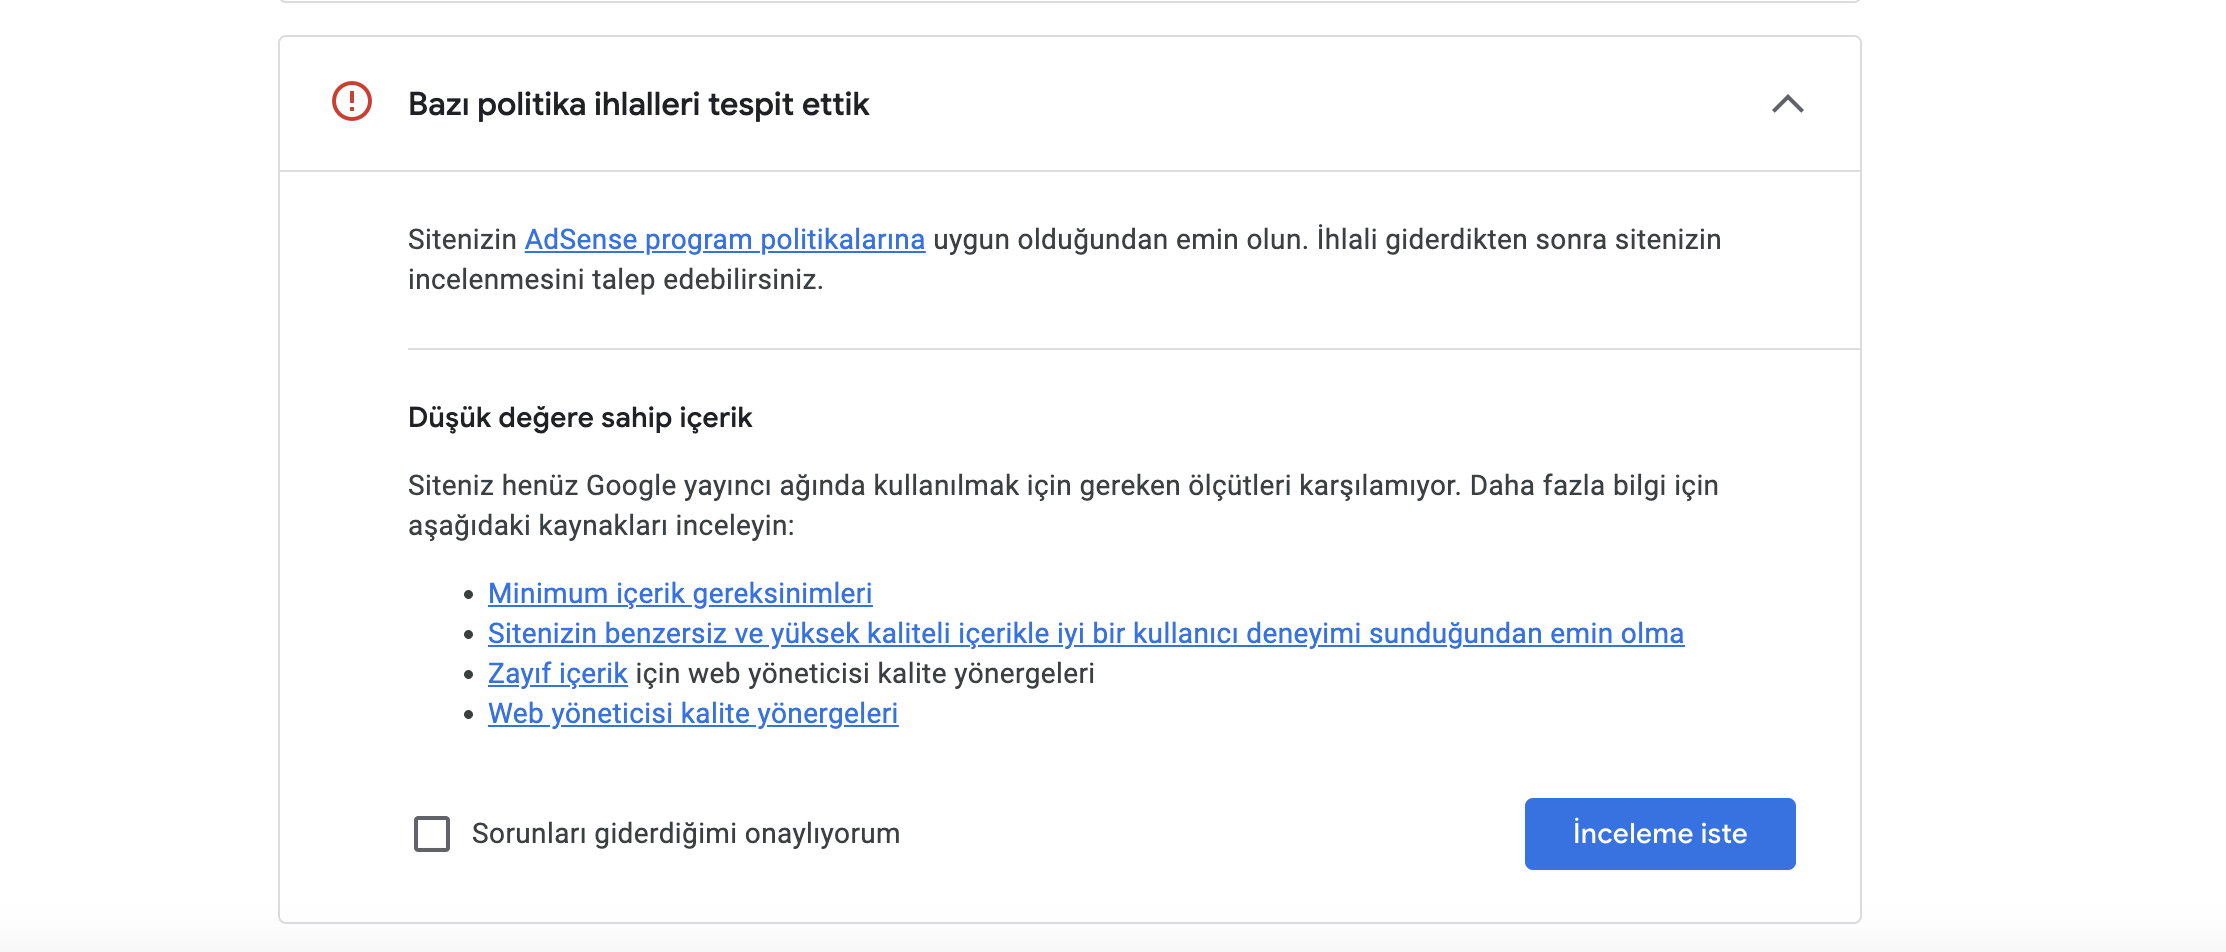Follow the Zayıf içerik link

tap(558, 674)
